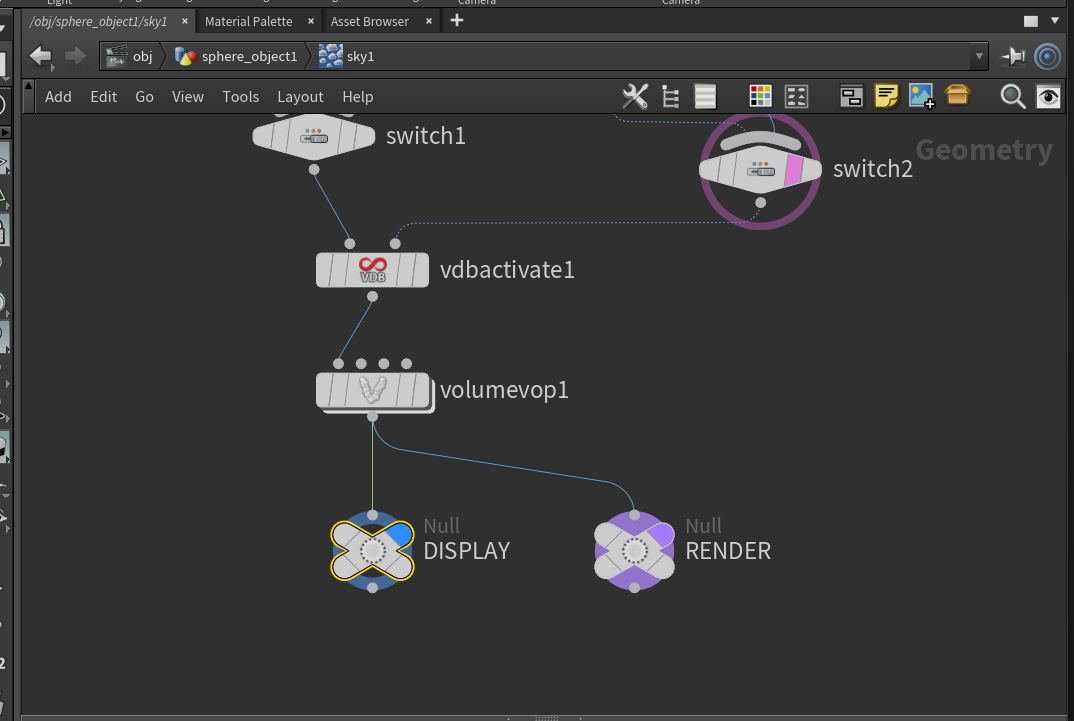
Task: Open the Edit menu
Action: [x=103, y=97]
